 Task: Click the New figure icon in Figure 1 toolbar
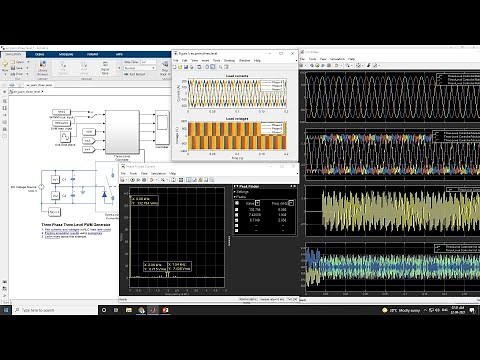[x=175, y=67]
